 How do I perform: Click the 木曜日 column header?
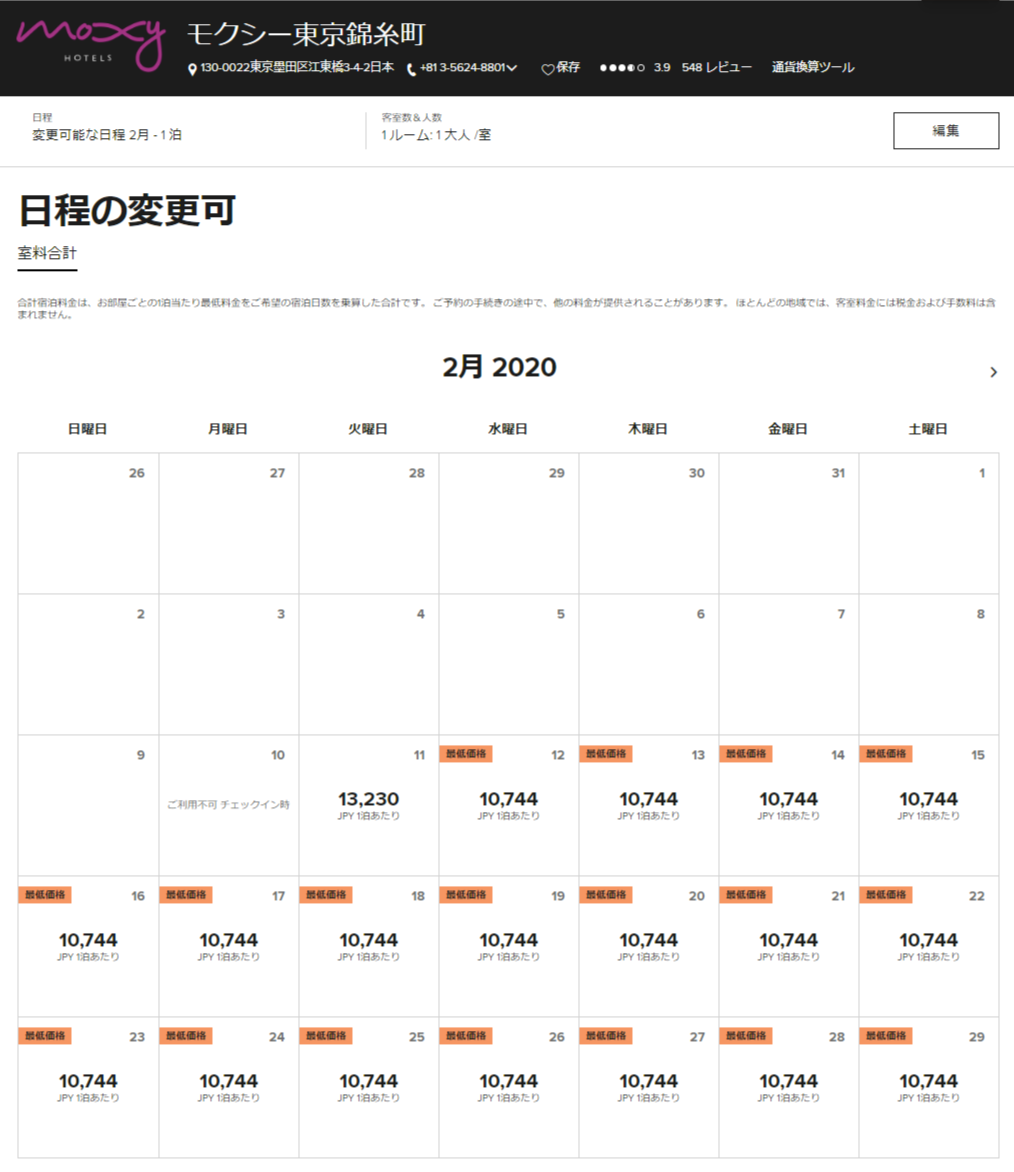[x=648, y=429]
